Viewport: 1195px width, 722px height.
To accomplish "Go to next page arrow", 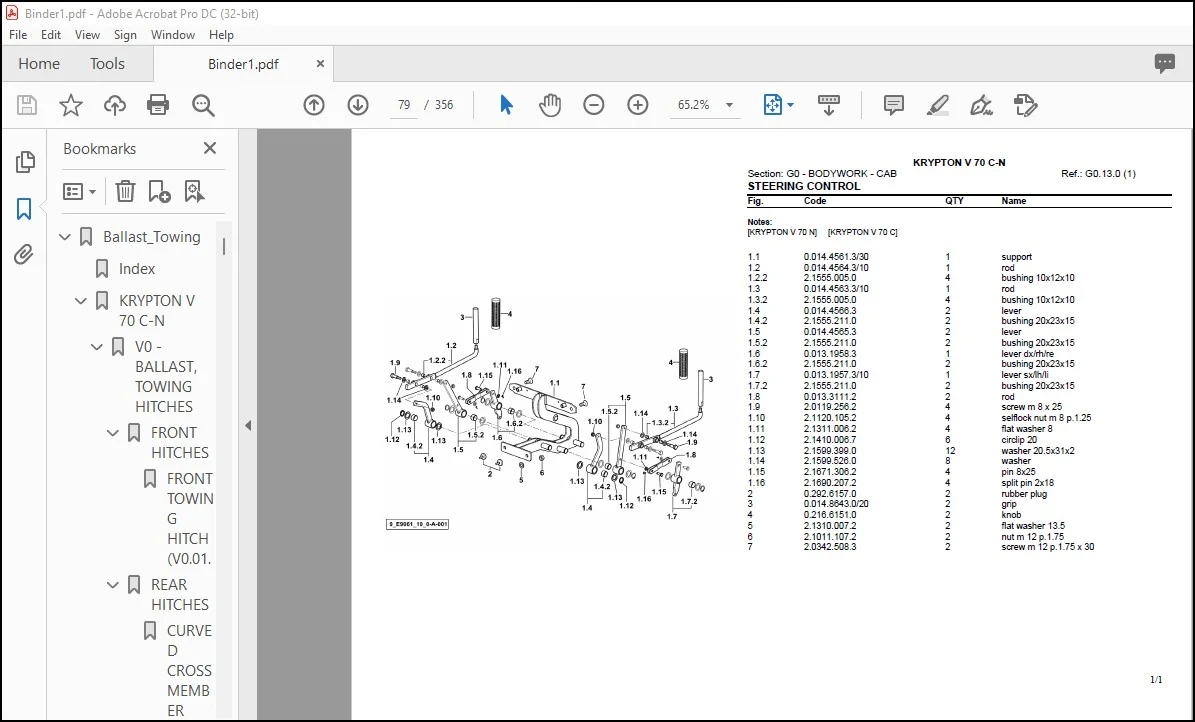I will (x=358, y=105).
